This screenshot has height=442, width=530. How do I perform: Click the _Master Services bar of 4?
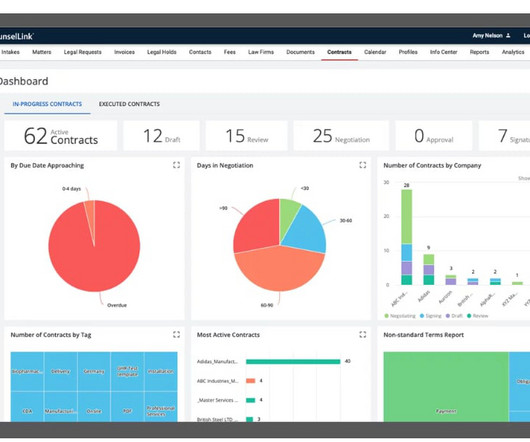pos(250,400)
